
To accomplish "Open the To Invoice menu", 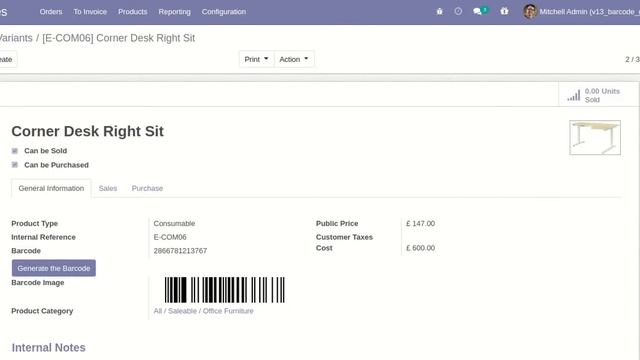I will click(90, 12).
